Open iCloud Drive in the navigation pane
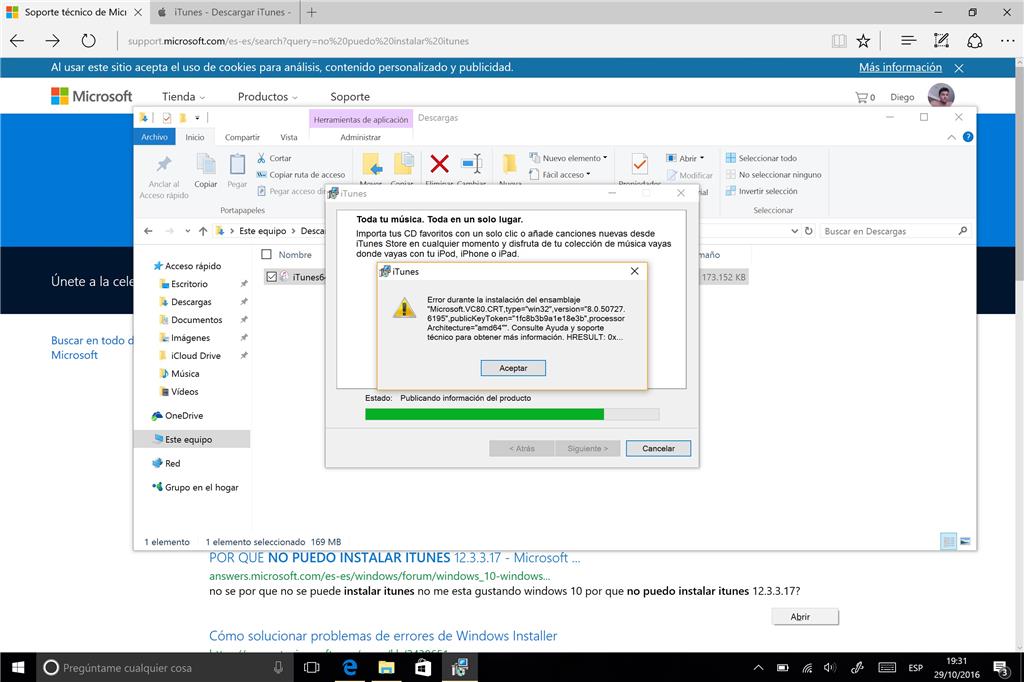Image resolution: width=1024 pixels, height=682 pixels. (190, 355)
